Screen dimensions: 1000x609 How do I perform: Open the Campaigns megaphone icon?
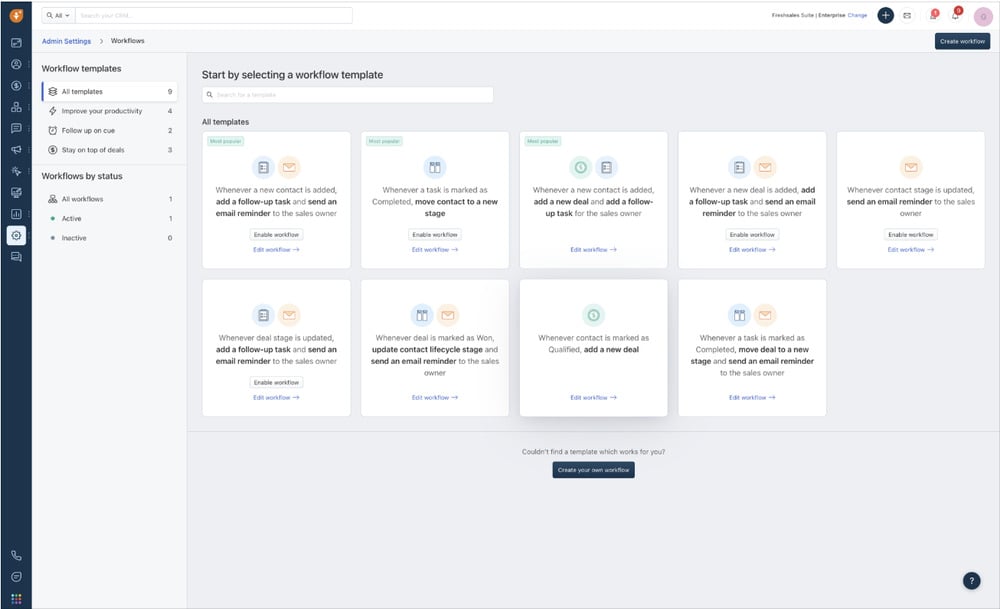[x=16, y=151]
